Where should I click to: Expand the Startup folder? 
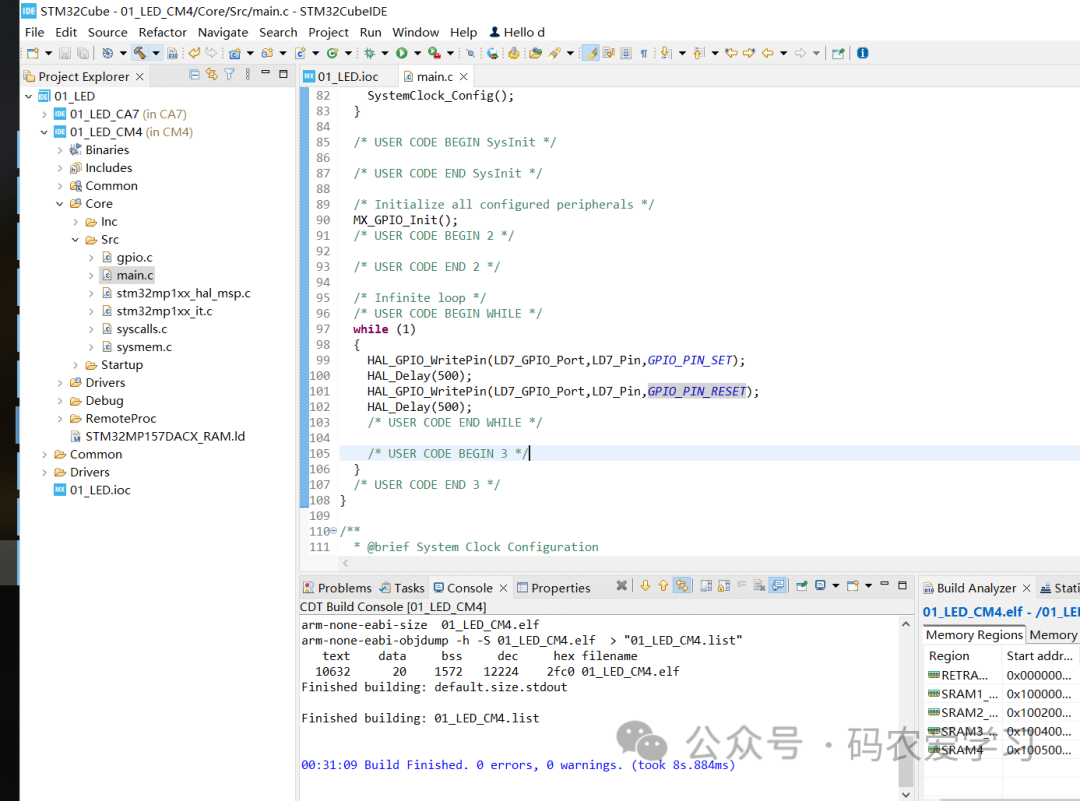(75, 365)
